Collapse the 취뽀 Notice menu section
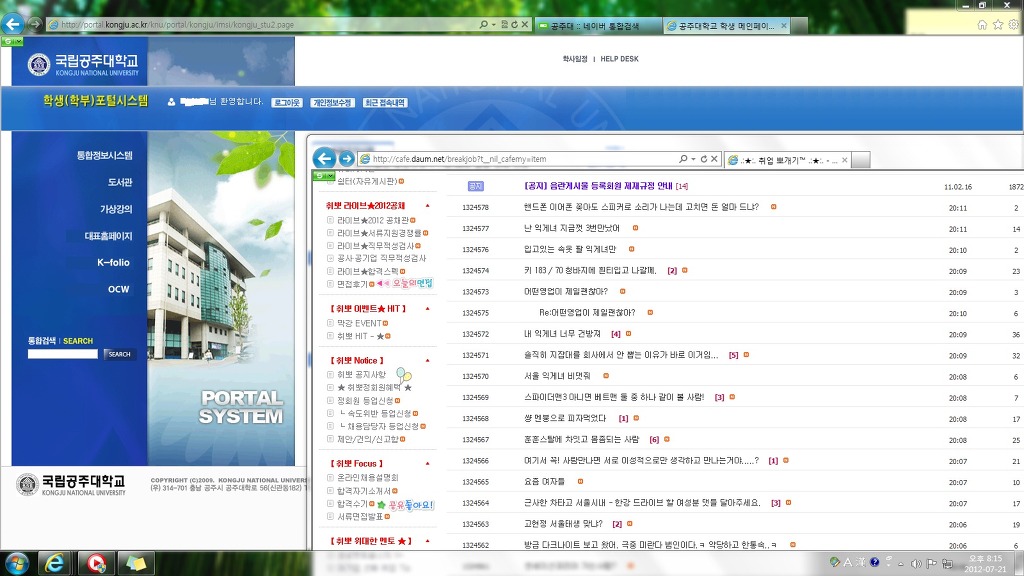 click(428, 360)
